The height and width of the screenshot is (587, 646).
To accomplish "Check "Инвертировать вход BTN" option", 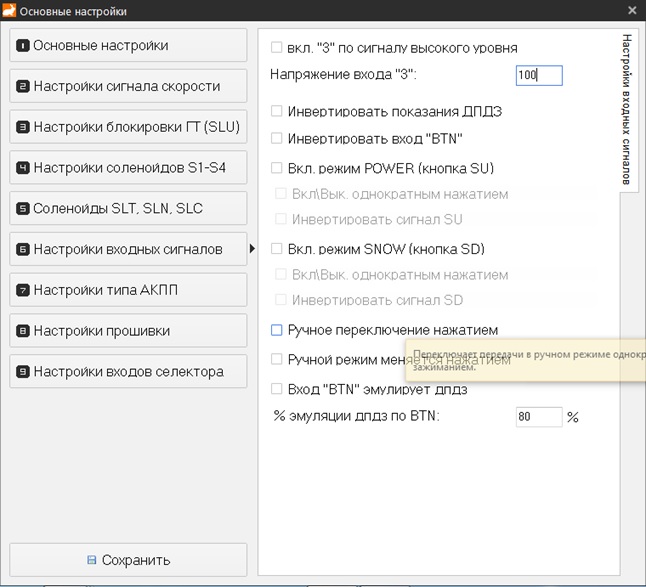I will tap(277, 138).
